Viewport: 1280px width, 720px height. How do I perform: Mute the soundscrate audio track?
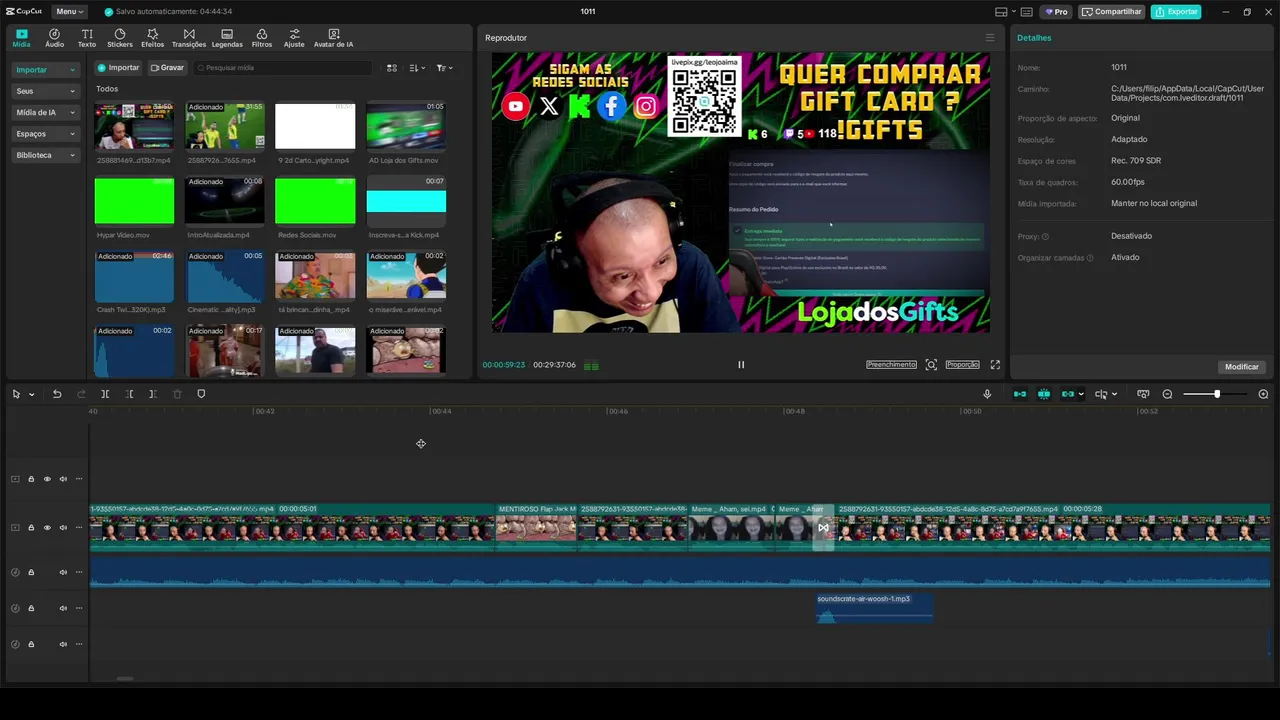63,608
